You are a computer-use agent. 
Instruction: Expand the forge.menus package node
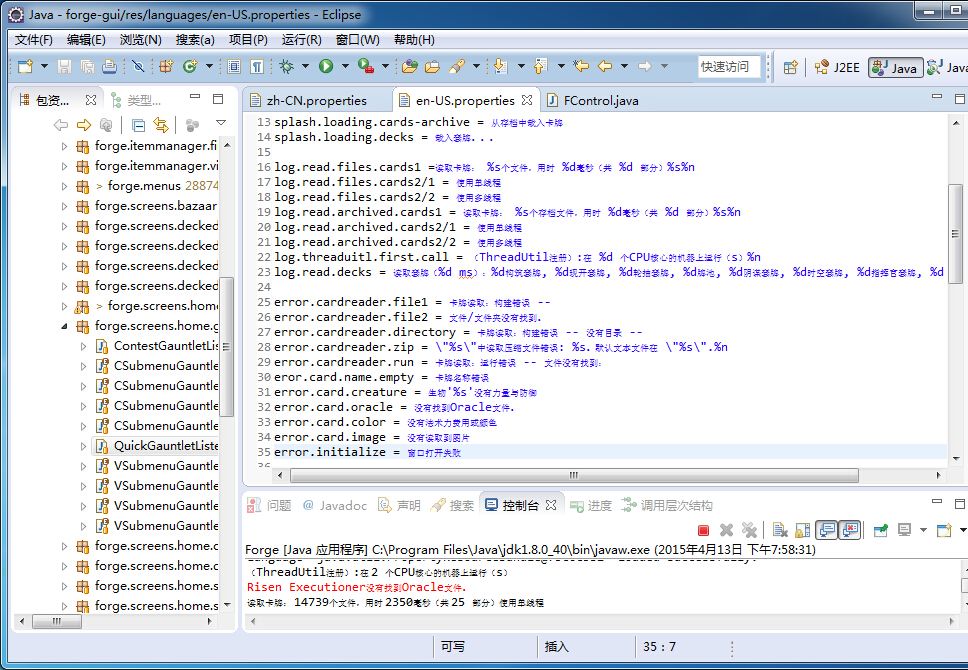(x=65, y=186)
